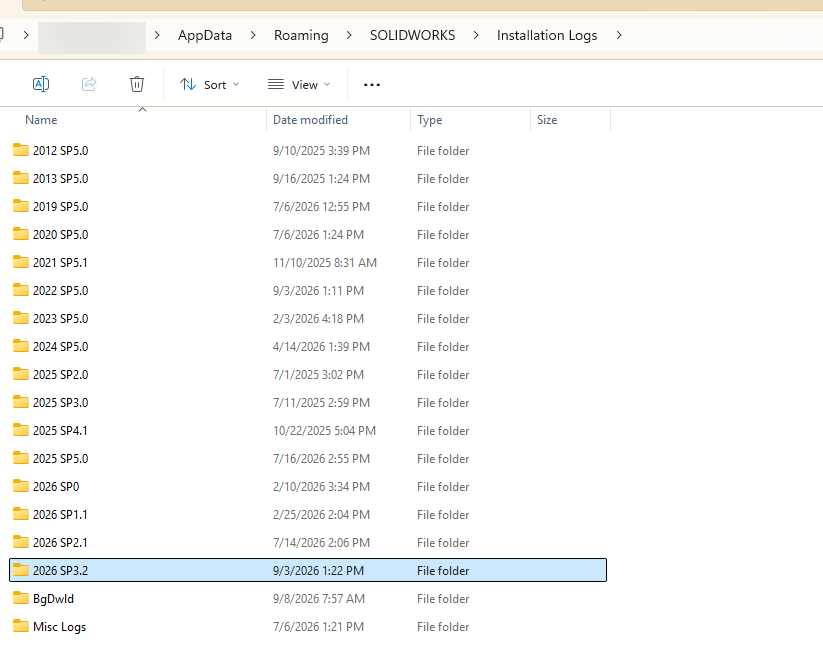Go to Roaming in the address bar
823x661 pixels.
301,35
